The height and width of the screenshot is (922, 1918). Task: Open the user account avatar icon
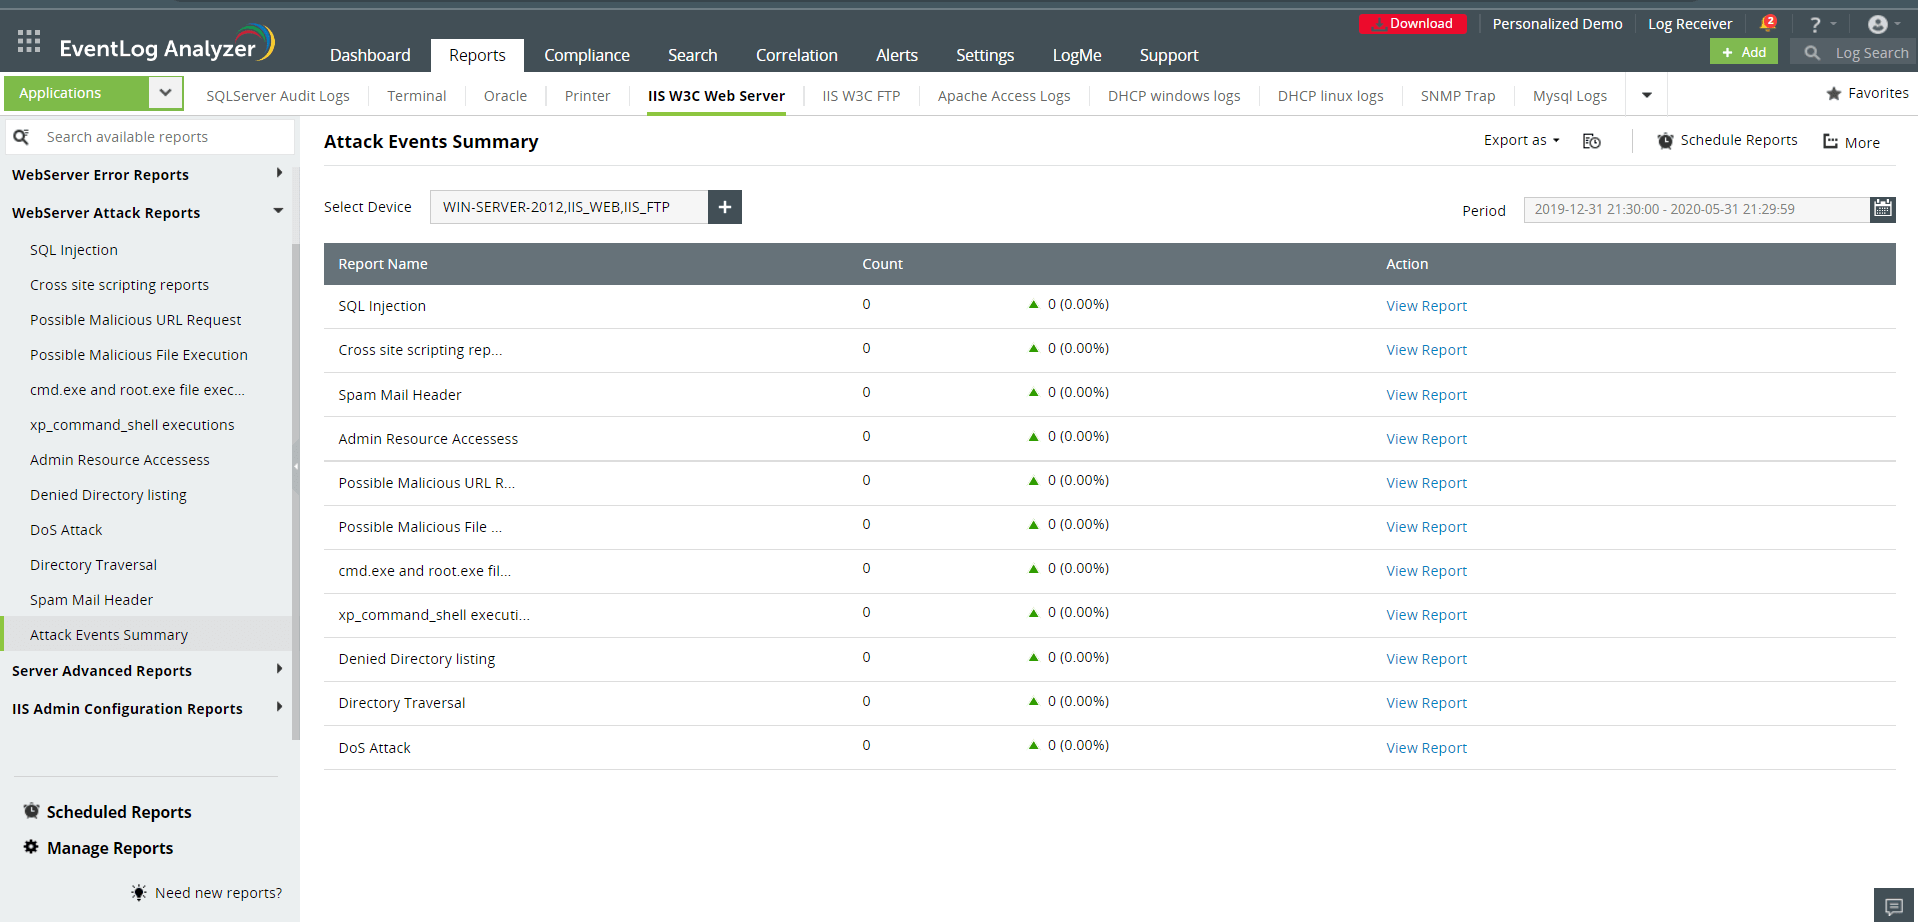[1878, 25]
